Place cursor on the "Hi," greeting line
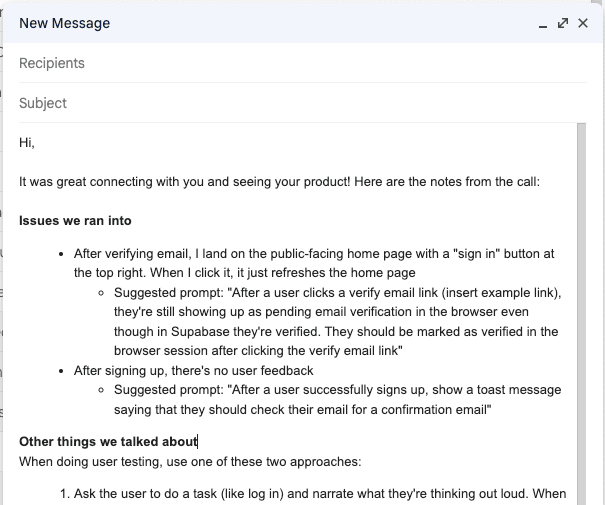This screenshot has width=605, height=505. 27,142
